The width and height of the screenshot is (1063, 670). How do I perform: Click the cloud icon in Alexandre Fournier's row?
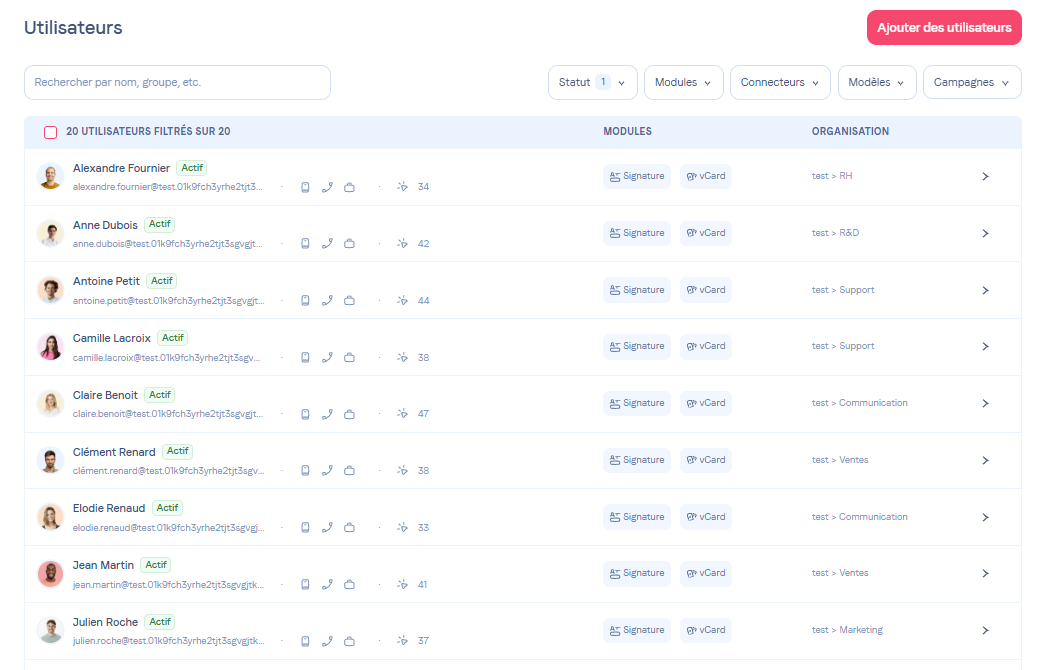click(349, 187)
